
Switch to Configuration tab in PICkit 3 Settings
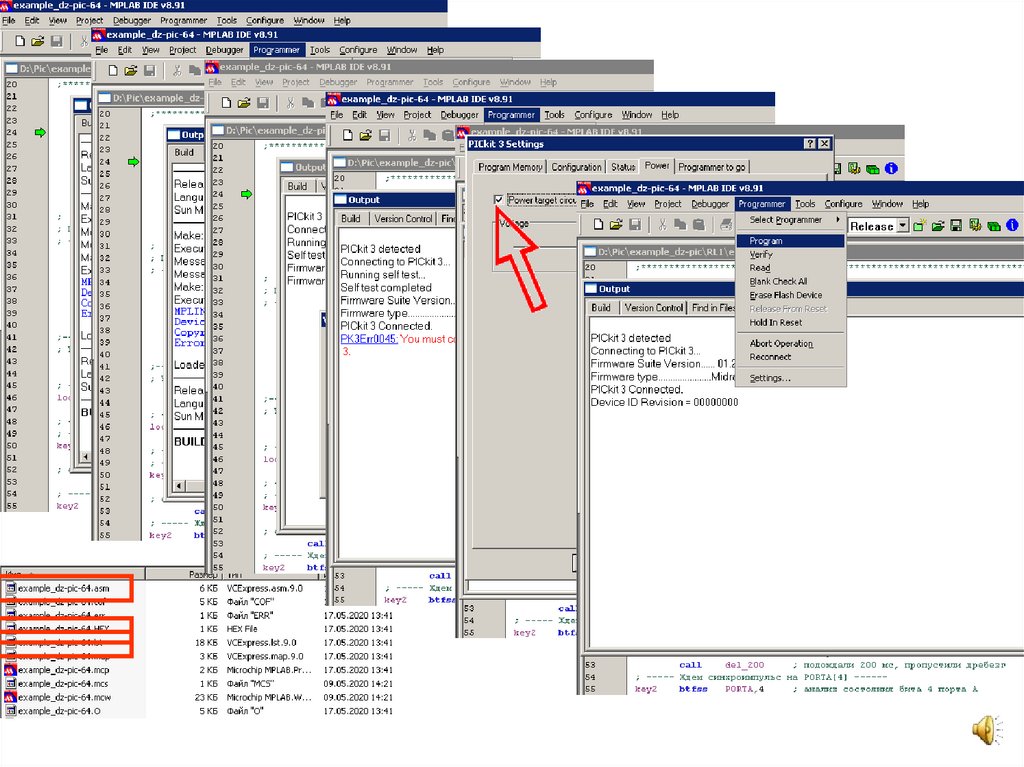pyautogui.click(x=576, y=167)
